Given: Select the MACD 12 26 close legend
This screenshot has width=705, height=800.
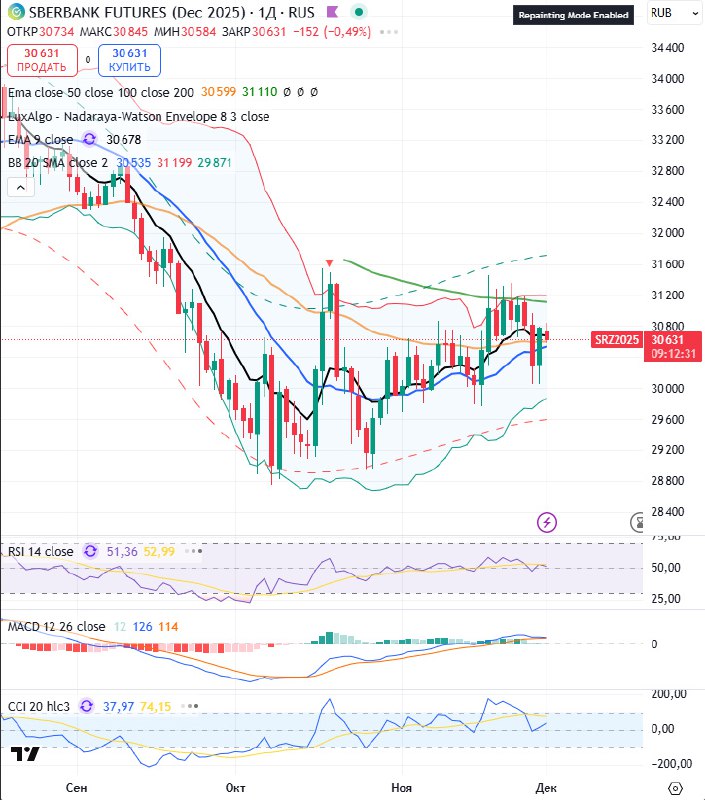Looking at the screenshot, I should 55,627.
